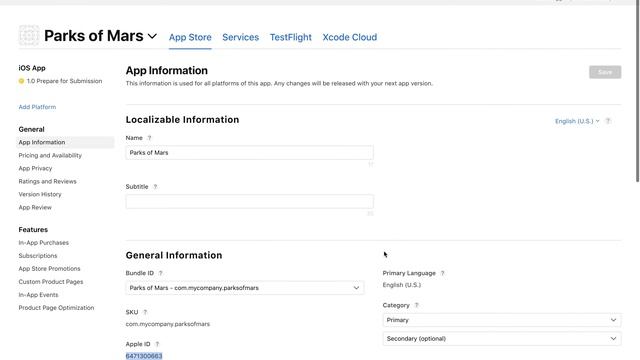The width and height of the screenshot is (640, 360).
Task: Open the English (U.S.) localization dropdown
Action: point(577,121)
